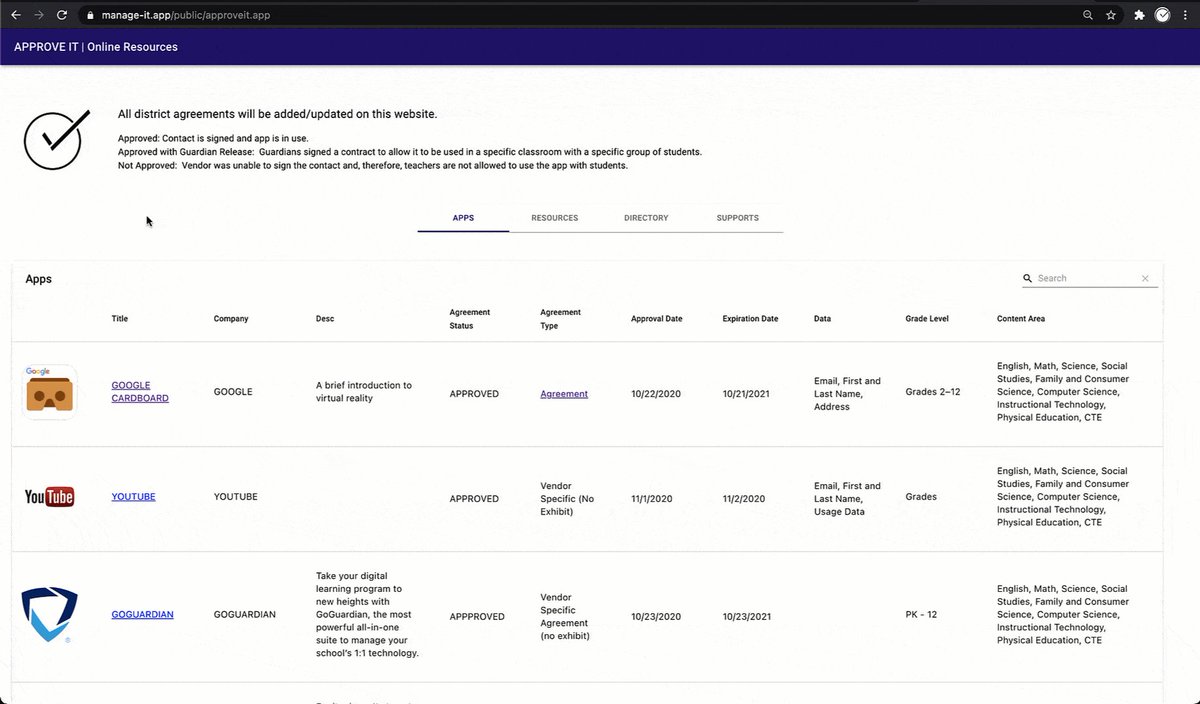Click the Approval Date column header

click(x=657, y=319)
